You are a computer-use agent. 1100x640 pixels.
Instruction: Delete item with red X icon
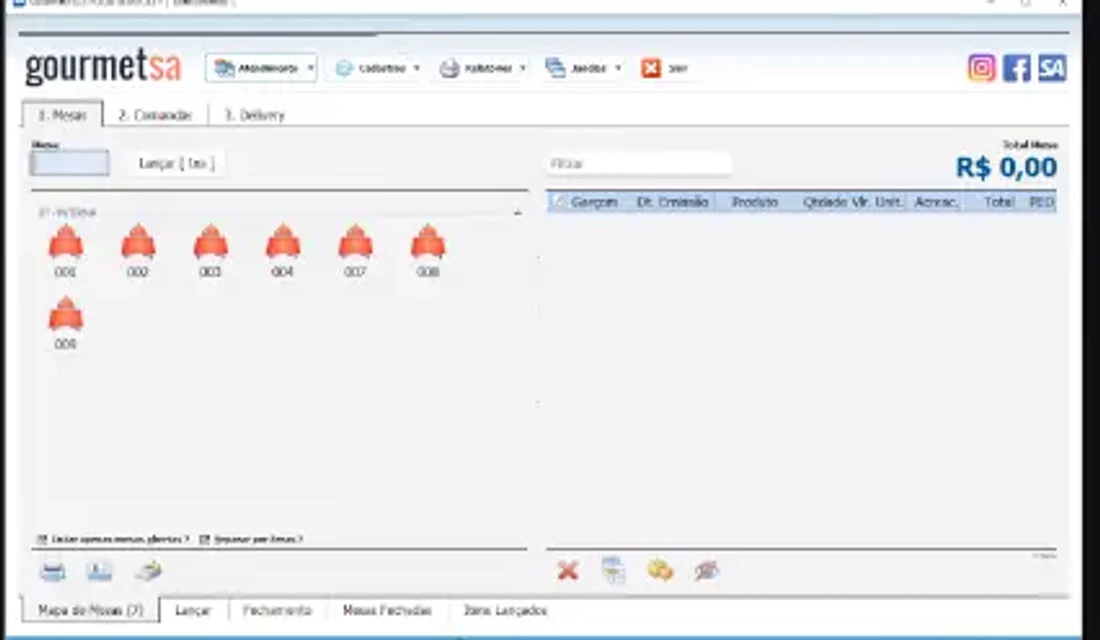(x=568, y=571)
